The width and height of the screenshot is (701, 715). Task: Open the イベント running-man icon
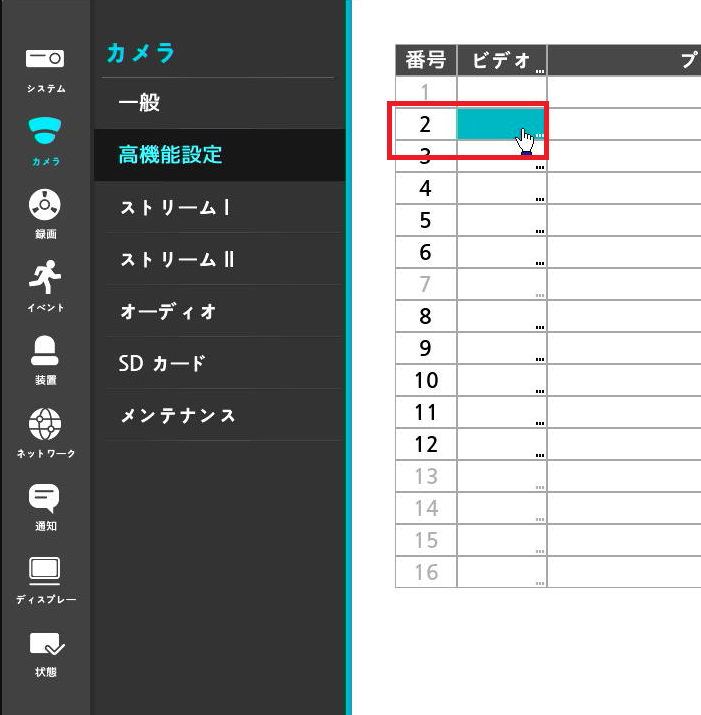coord(45,277)
